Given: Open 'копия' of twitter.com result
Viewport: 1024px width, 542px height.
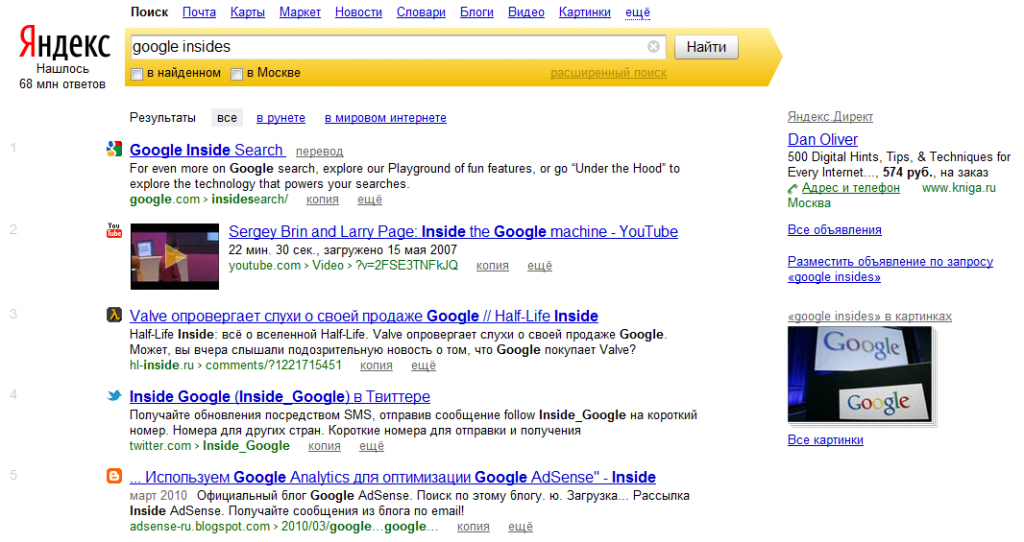Looking at the screenshot, I should [x=325, y=446].
